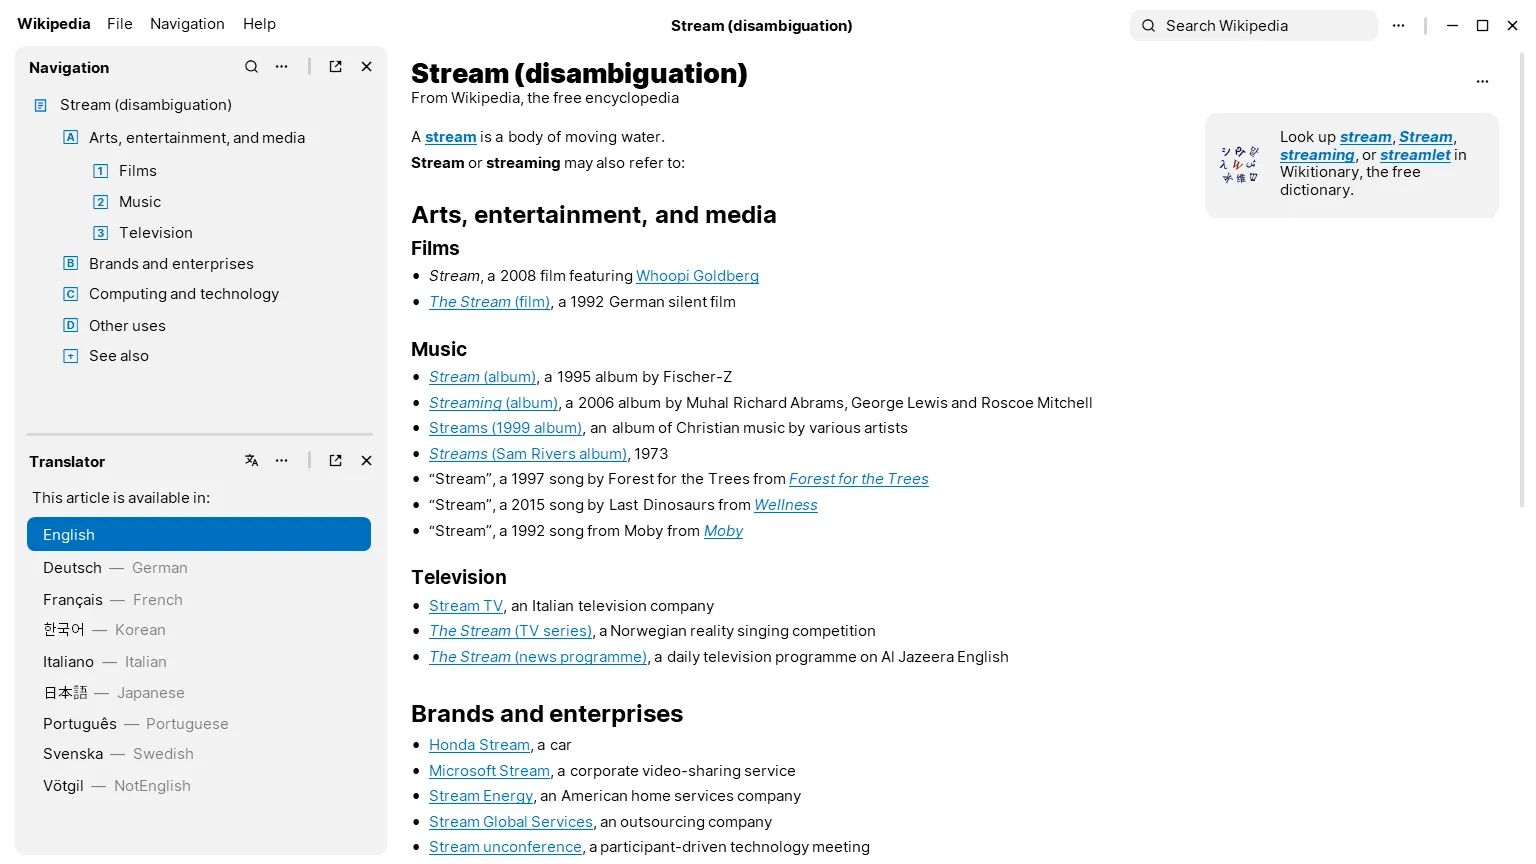
Task: Open the Honda Stream article link
Action: click(x=478, y=744)
